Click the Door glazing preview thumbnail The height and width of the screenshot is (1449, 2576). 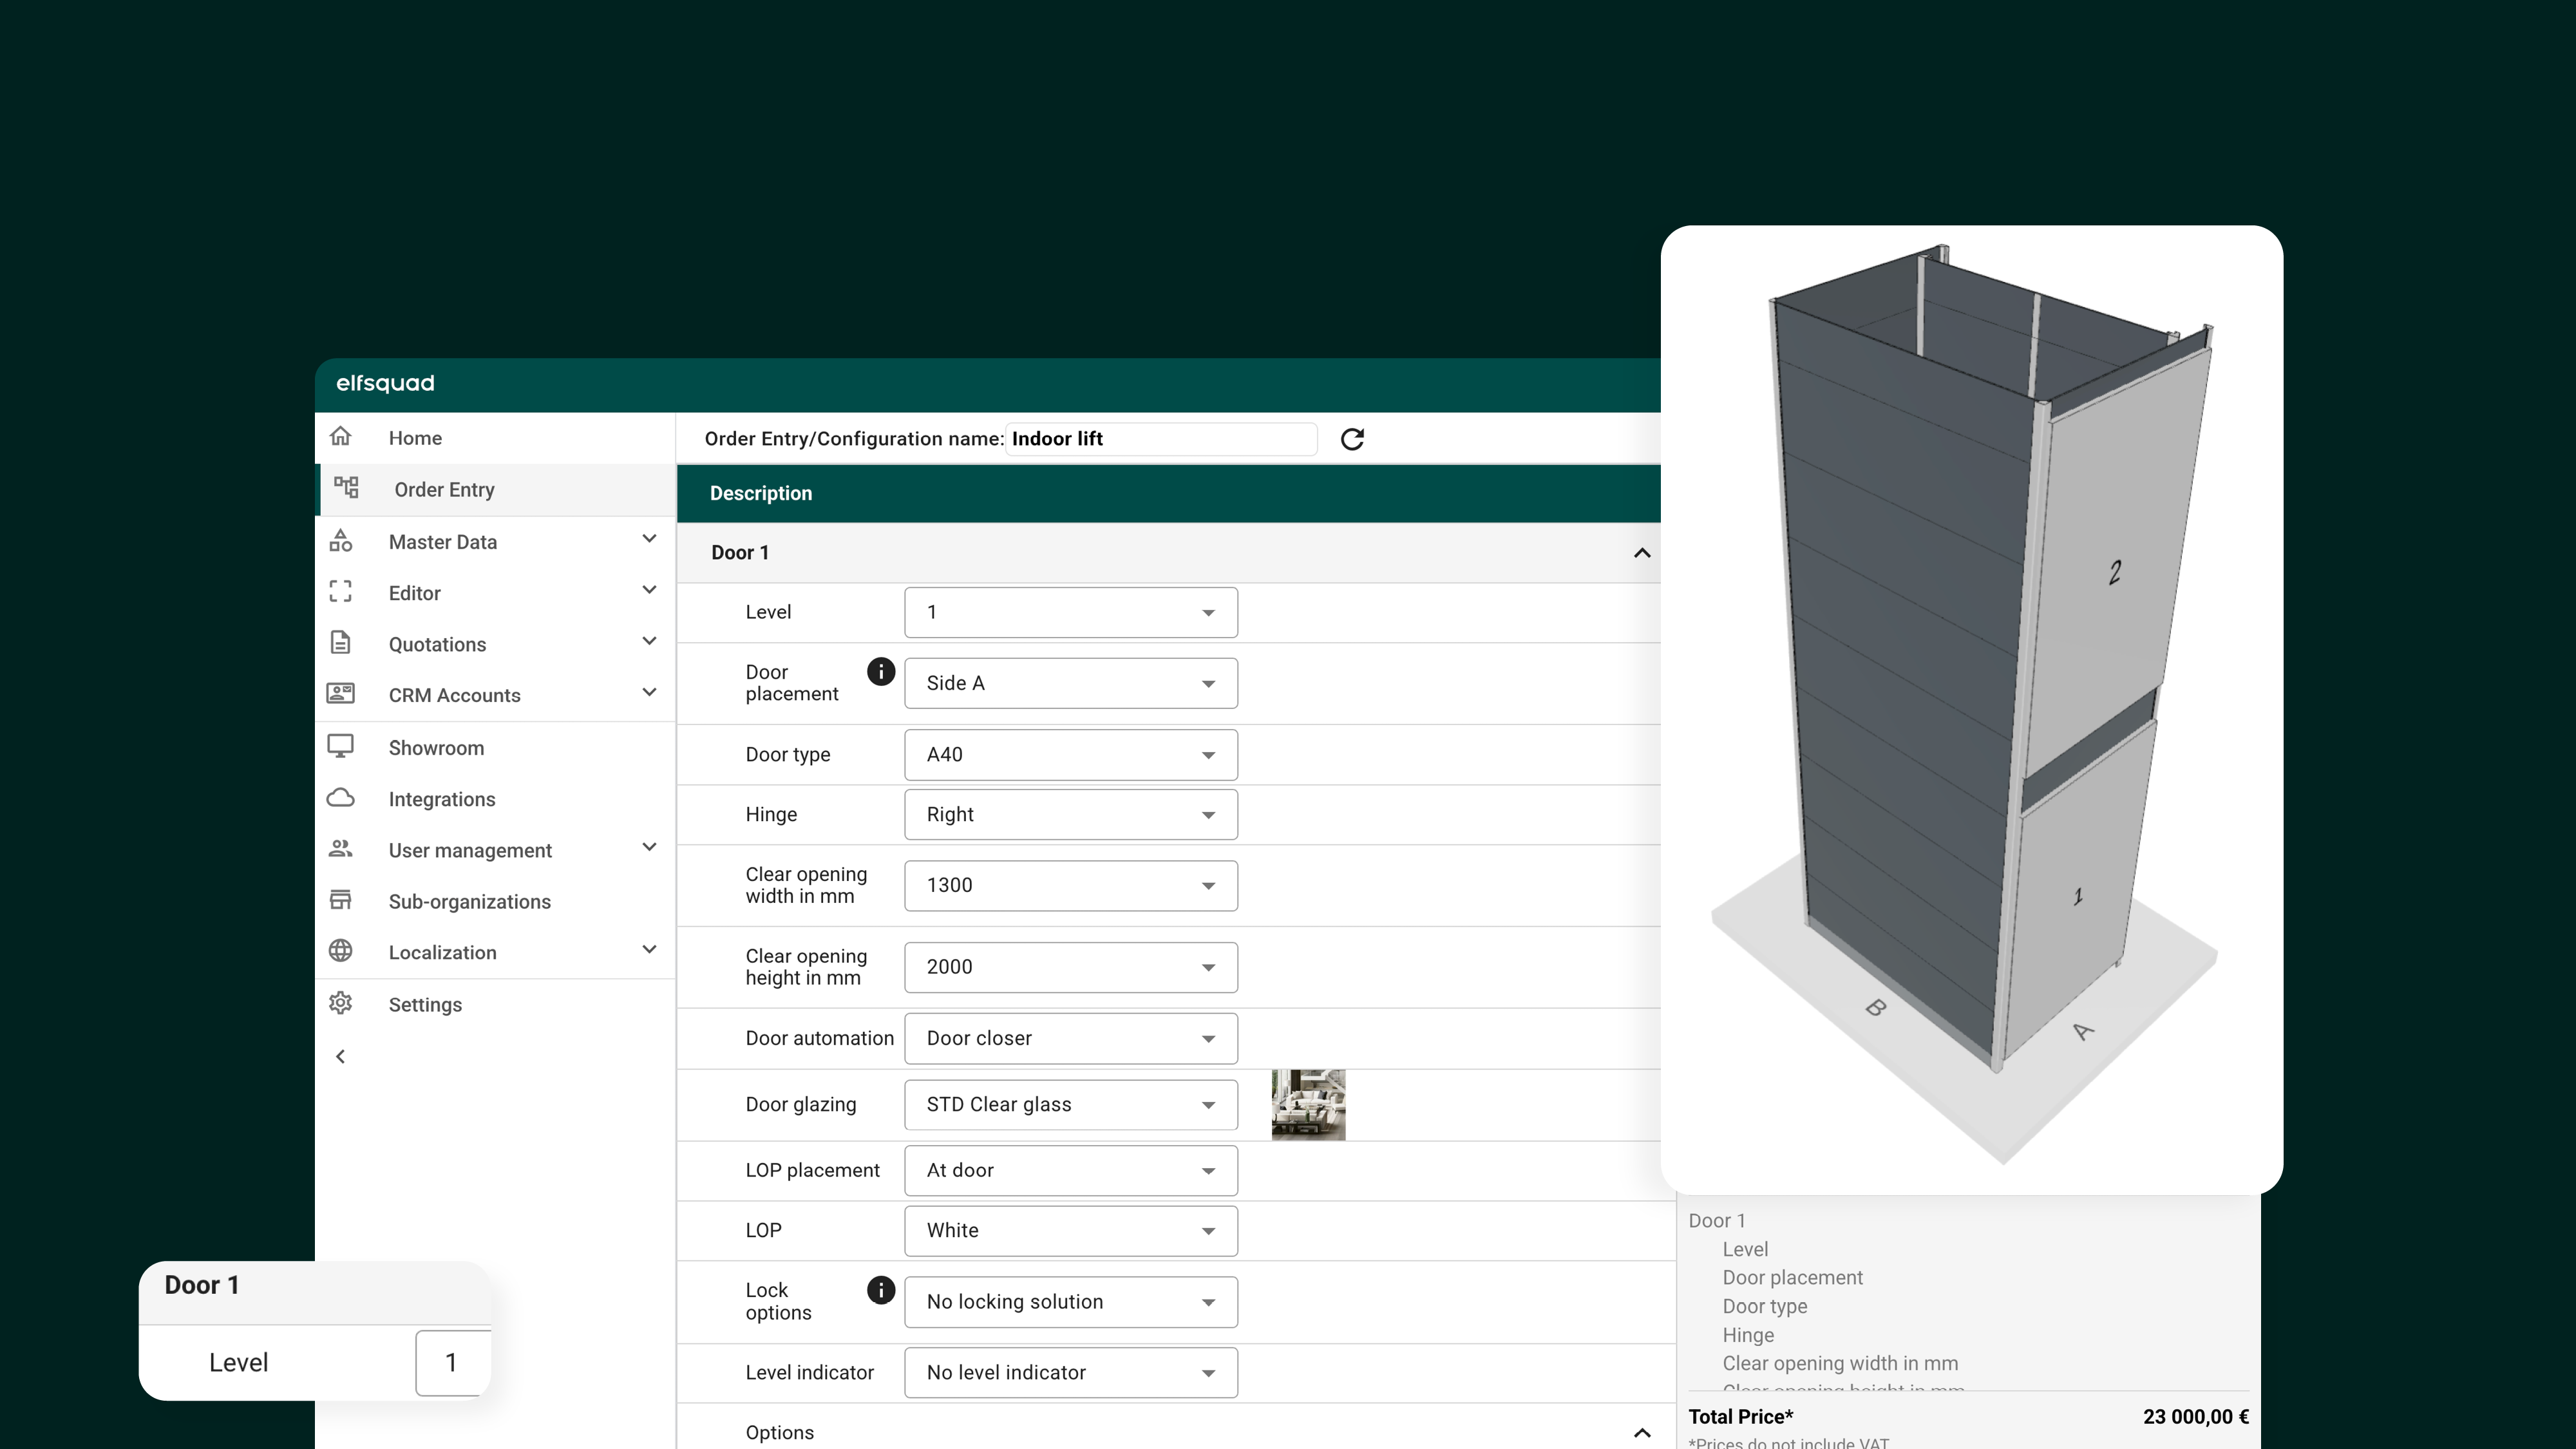pos(1308,1104)
